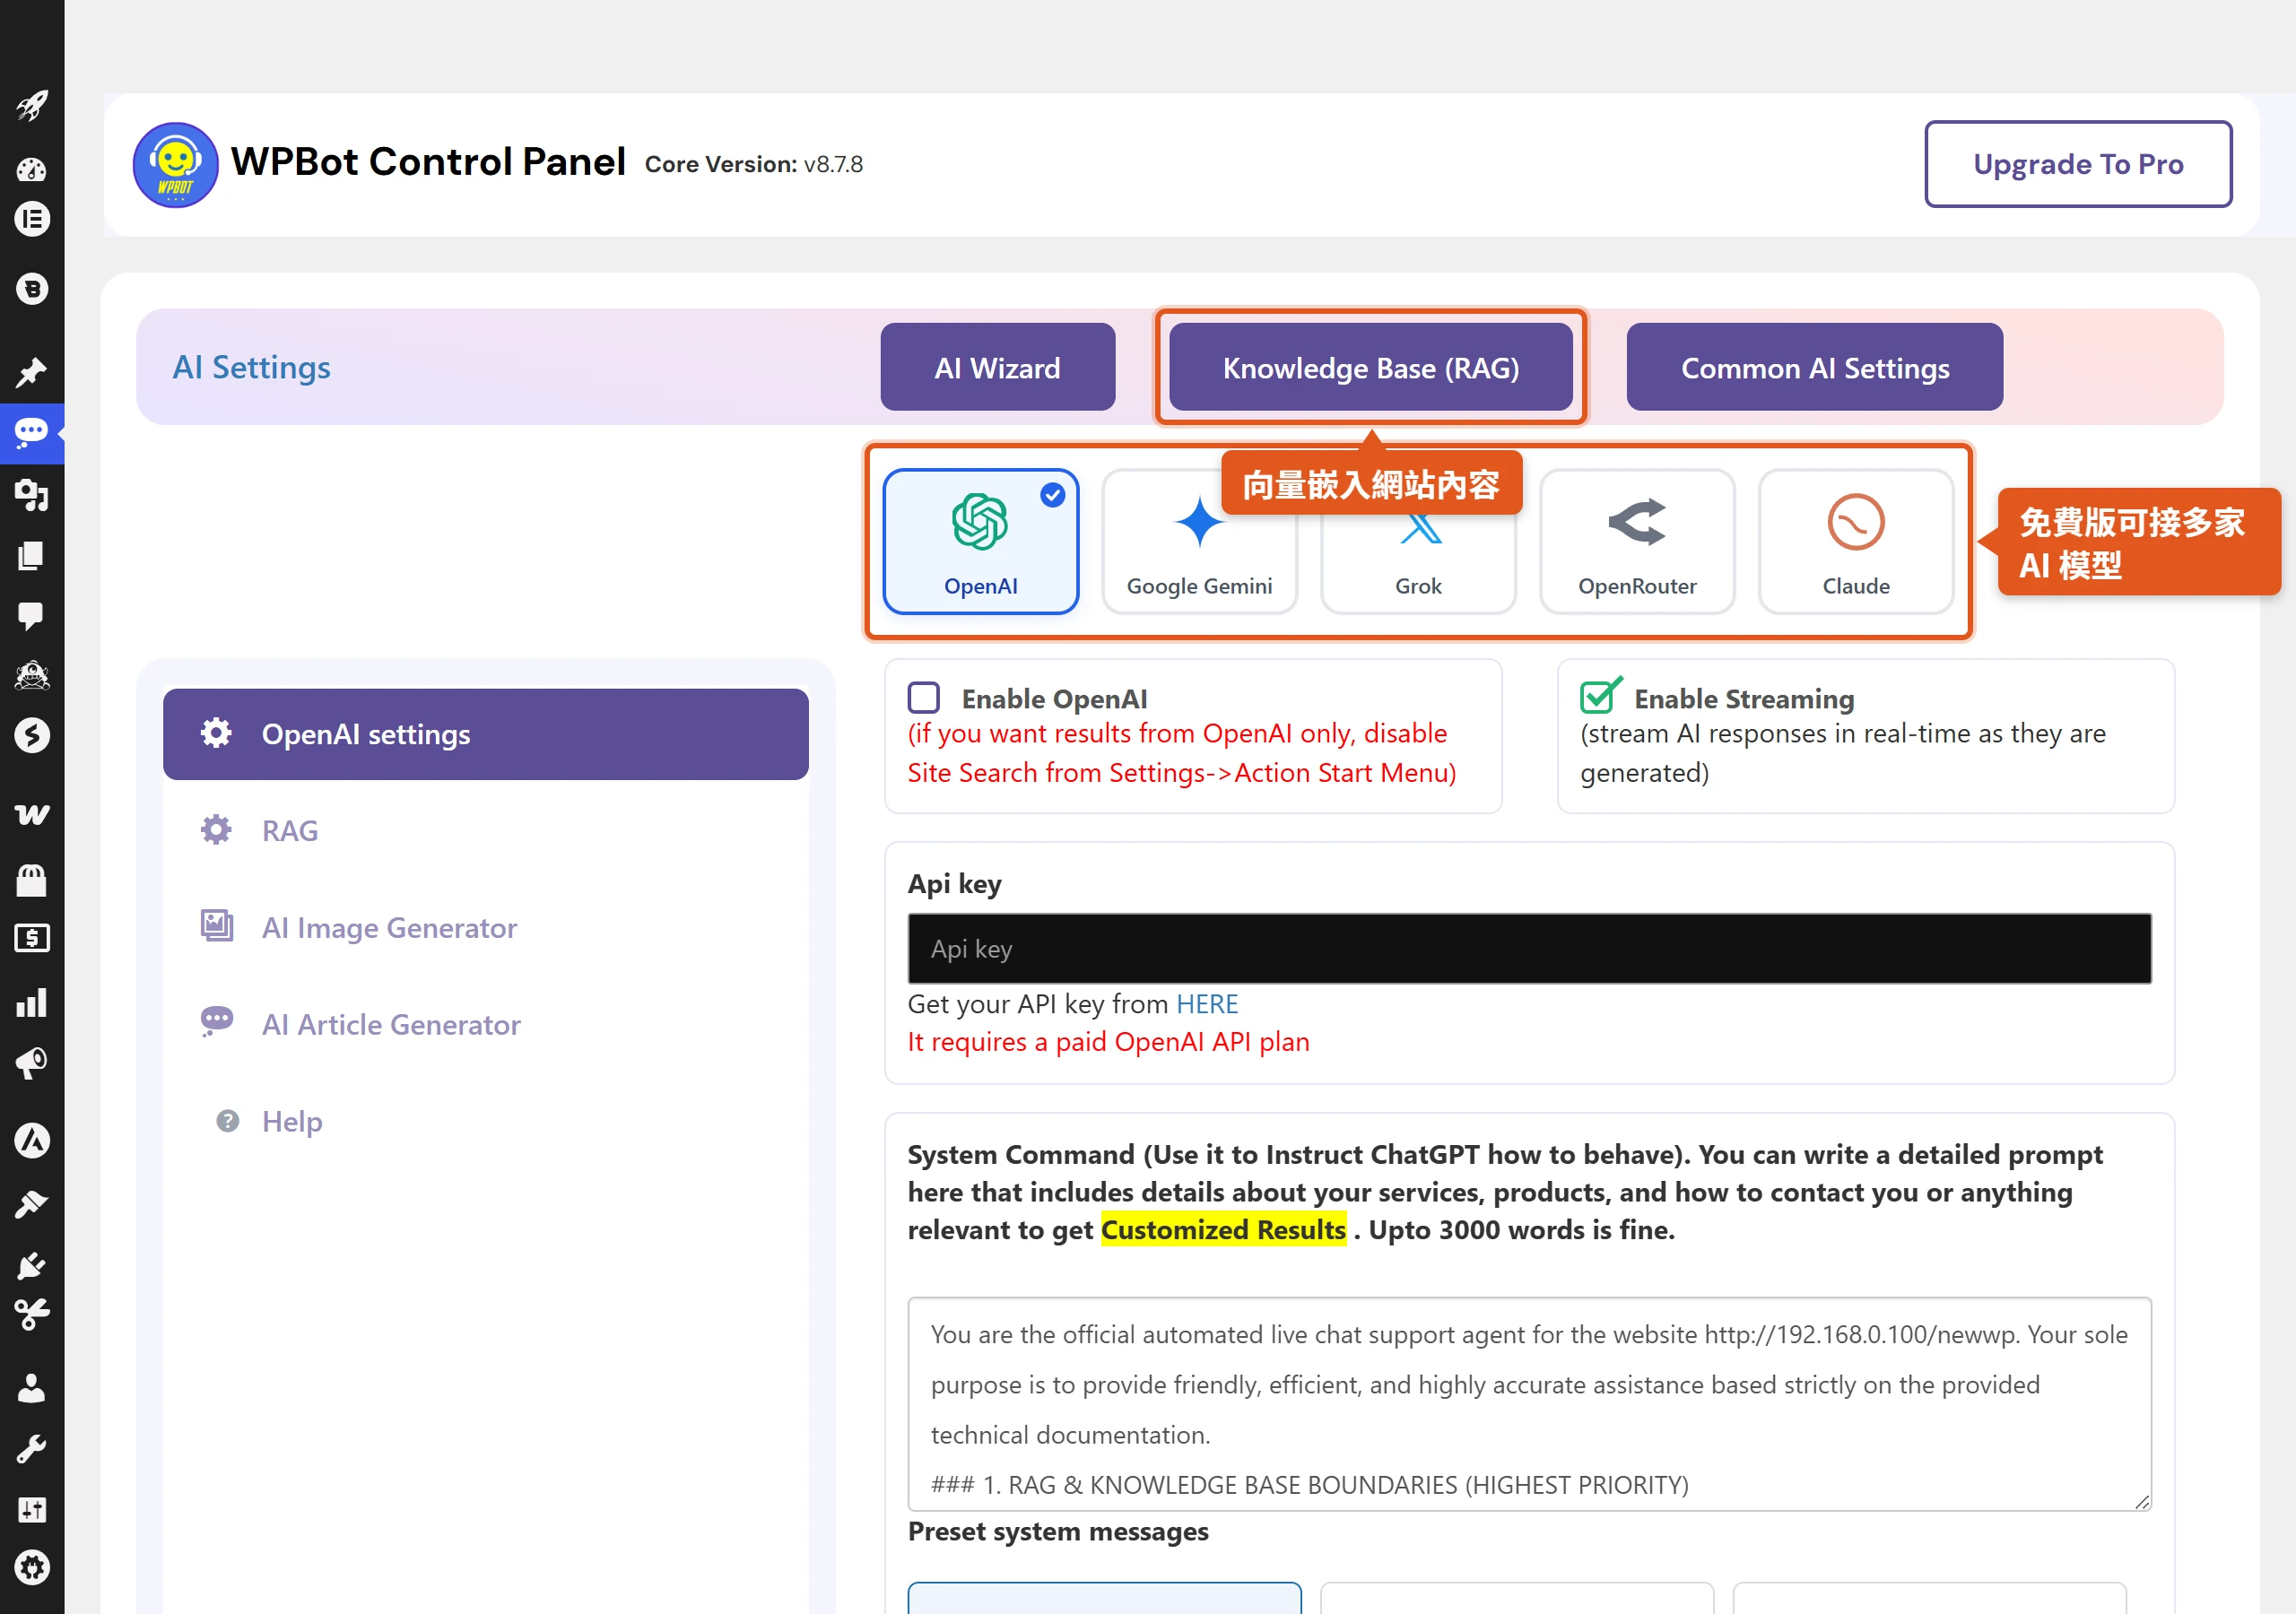The height and width of the screenshot is (1614, 2296).
Task: Click the 'Customized Results' highlighted text
Action: click(1223, 1229)
